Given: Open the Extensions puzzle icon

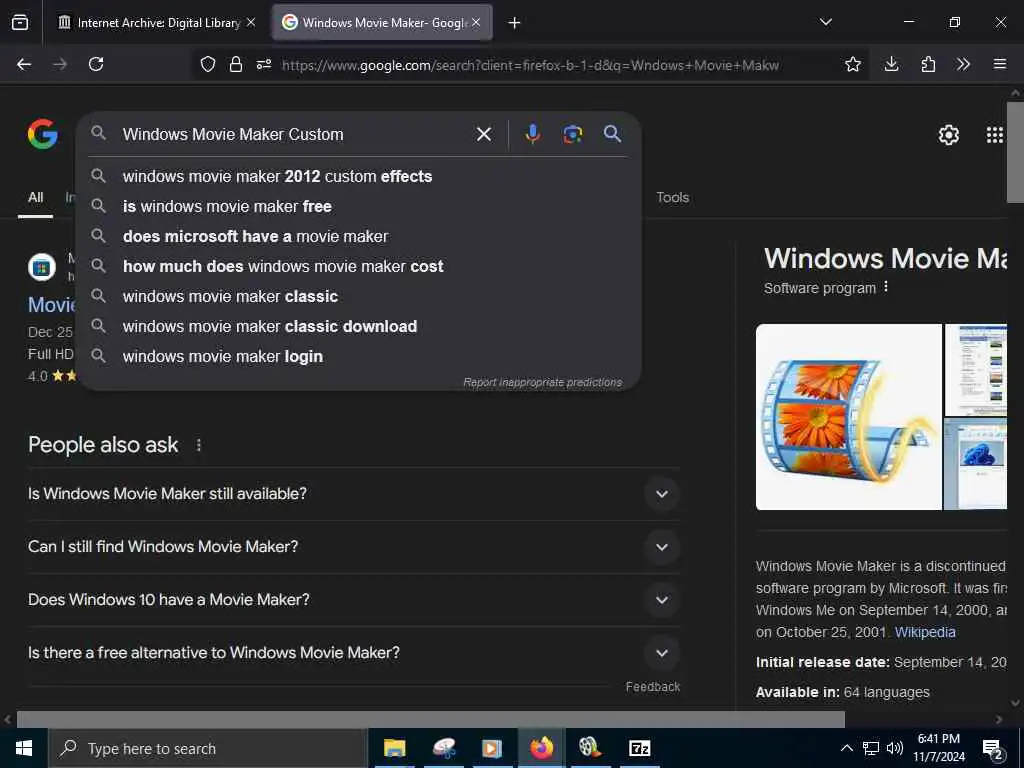Looking at the screenshot, I should 928,64.
